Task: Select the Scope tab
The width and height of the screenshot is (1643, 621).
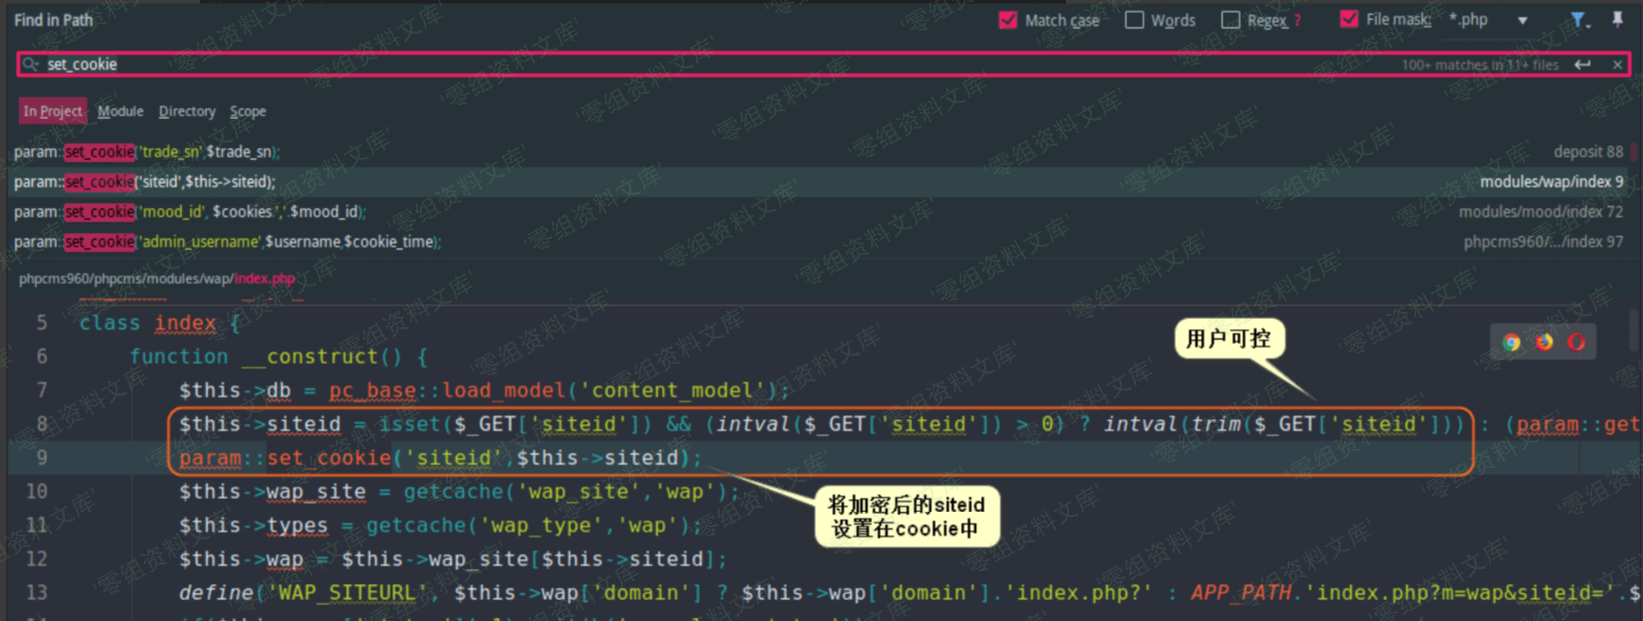Action: 248,111
